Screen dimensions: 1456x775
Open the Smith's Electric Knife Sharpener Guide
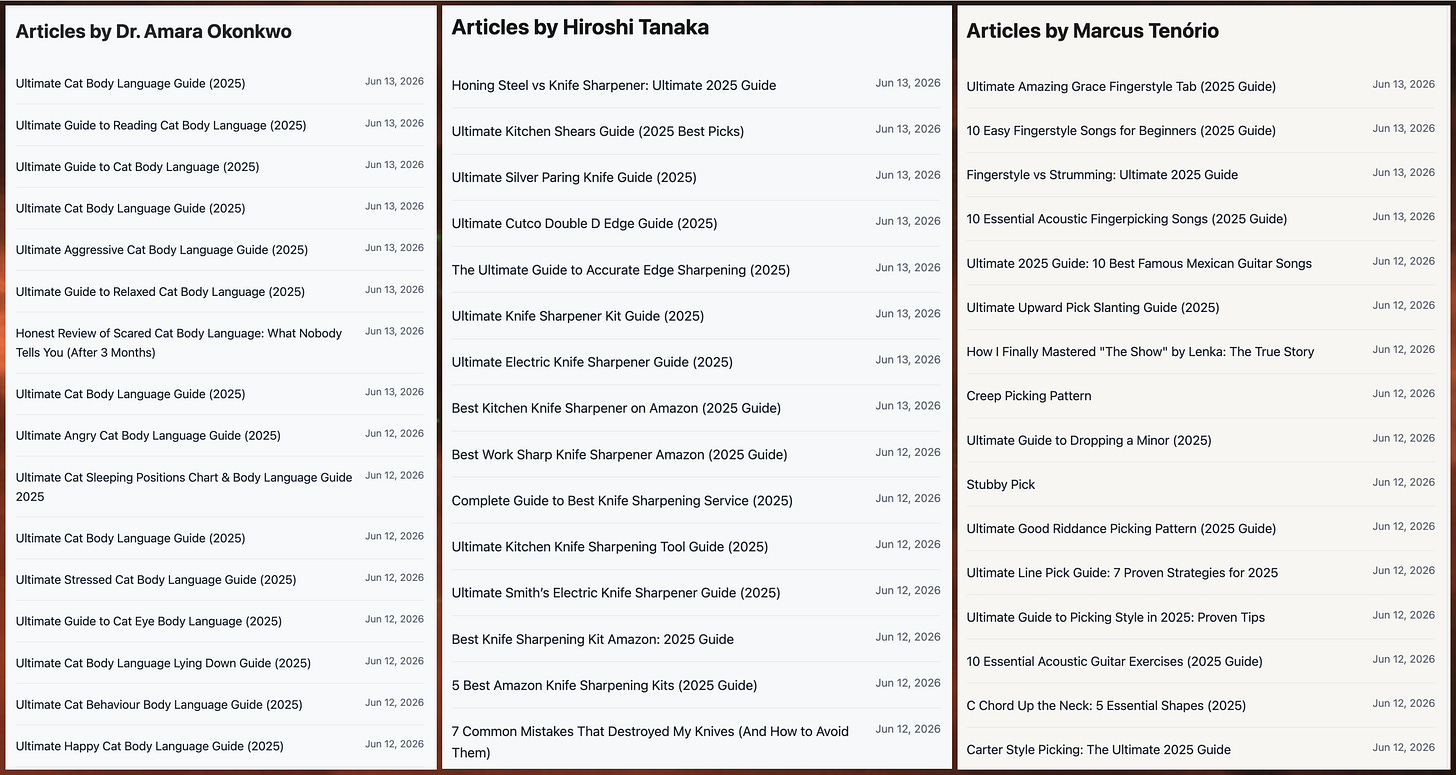coord(616,593)
